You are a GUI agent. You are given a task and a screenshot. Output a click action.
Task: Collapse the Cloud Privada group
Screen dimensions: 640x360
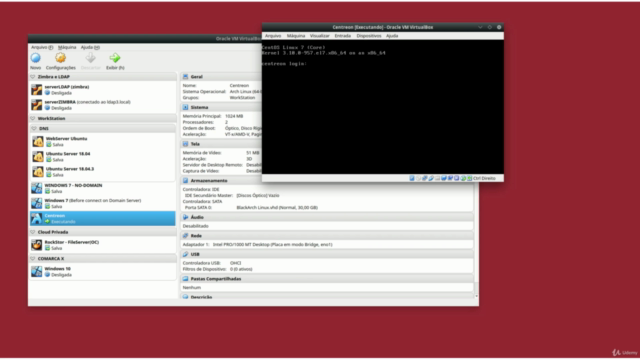[x=33, y=232]
